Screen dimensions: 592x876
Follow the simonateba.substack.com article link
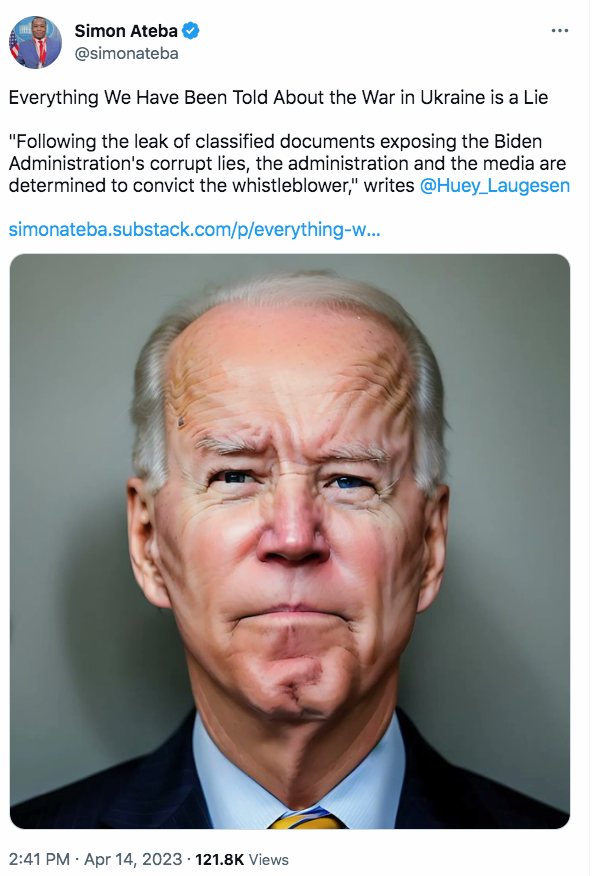194,229
